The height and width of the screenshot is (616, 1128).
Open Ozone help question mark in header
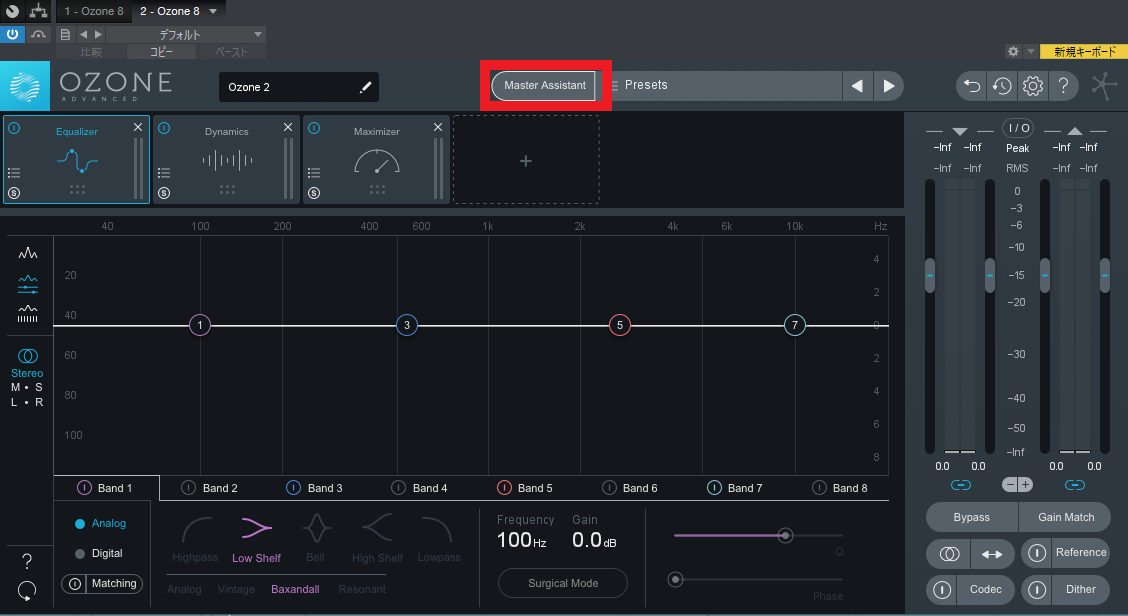1063,86
